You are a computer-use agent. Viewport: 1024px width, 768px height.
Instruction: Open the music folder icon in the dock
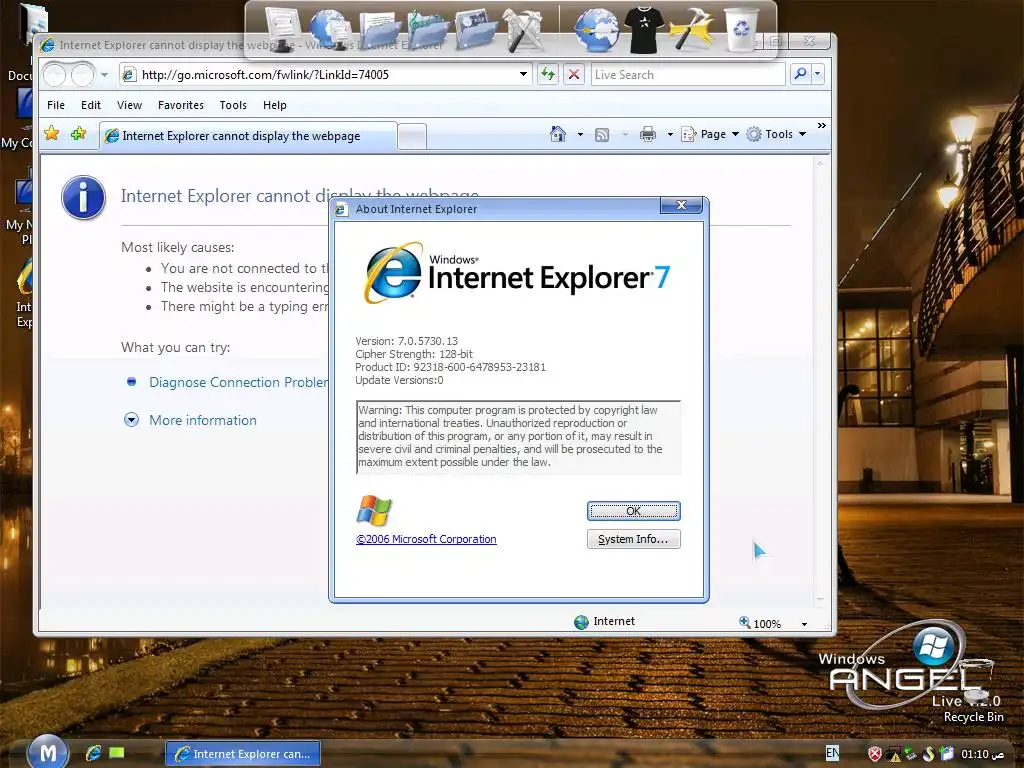click(x=428, y=31)
